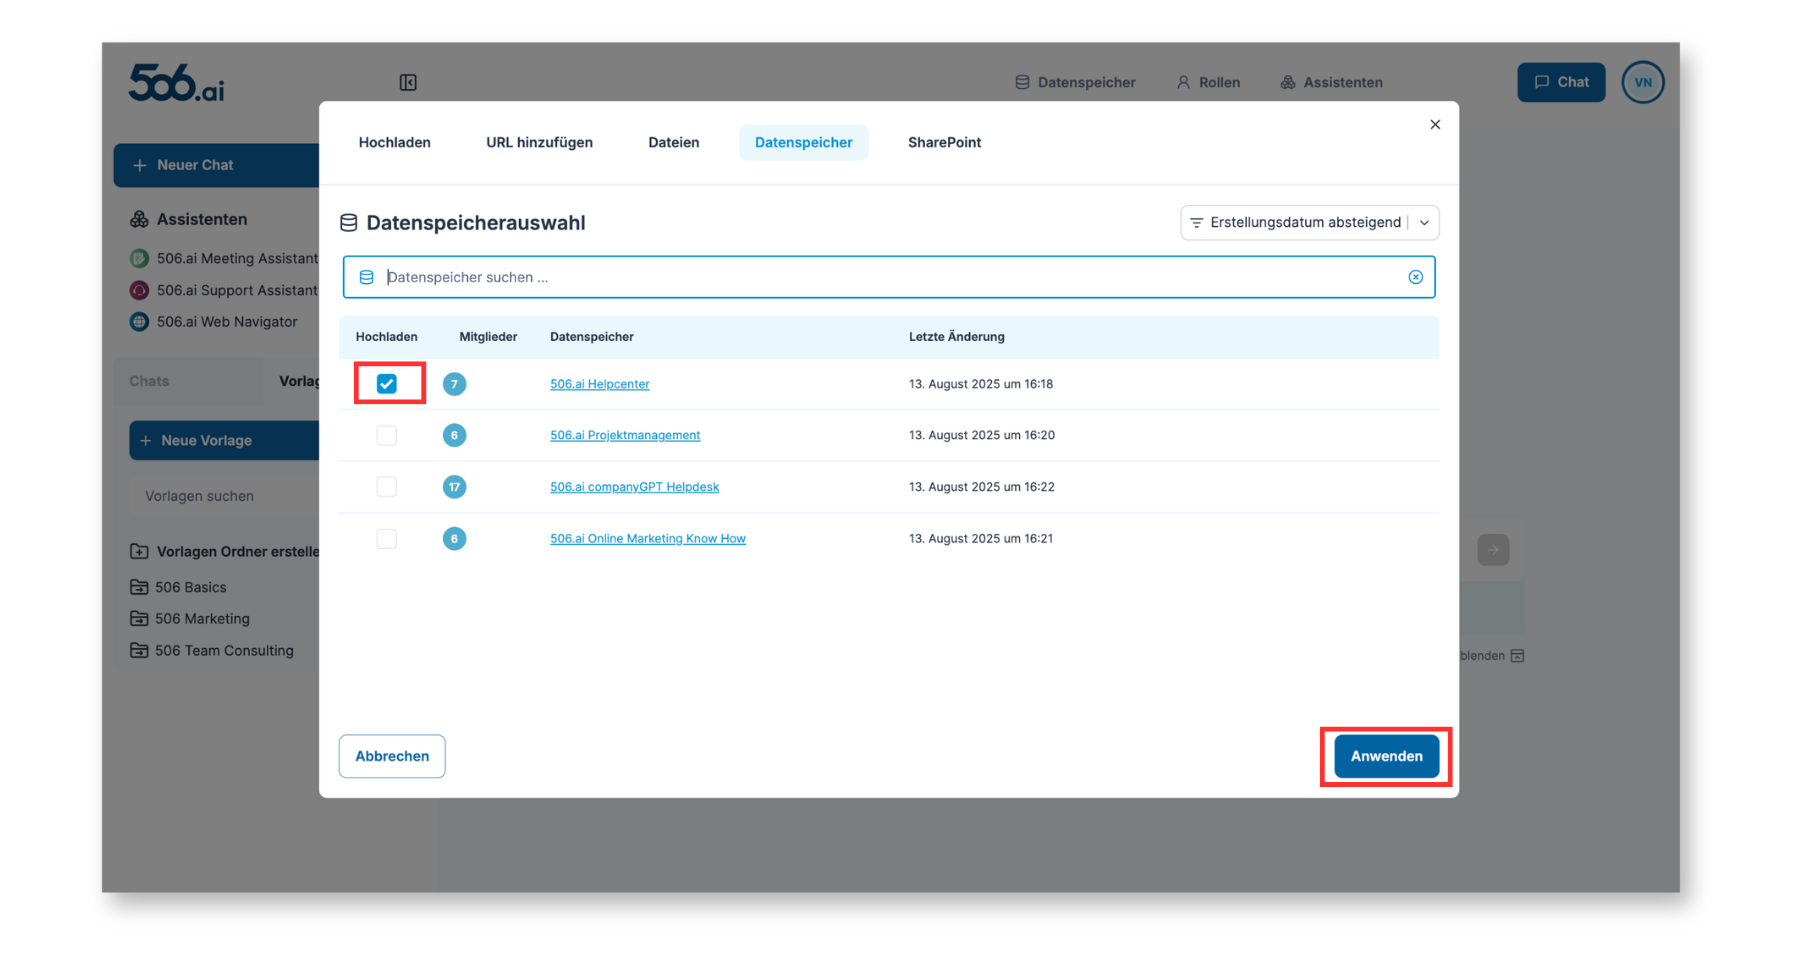Click member badge for Online Marketing Know How

point(454,539)
